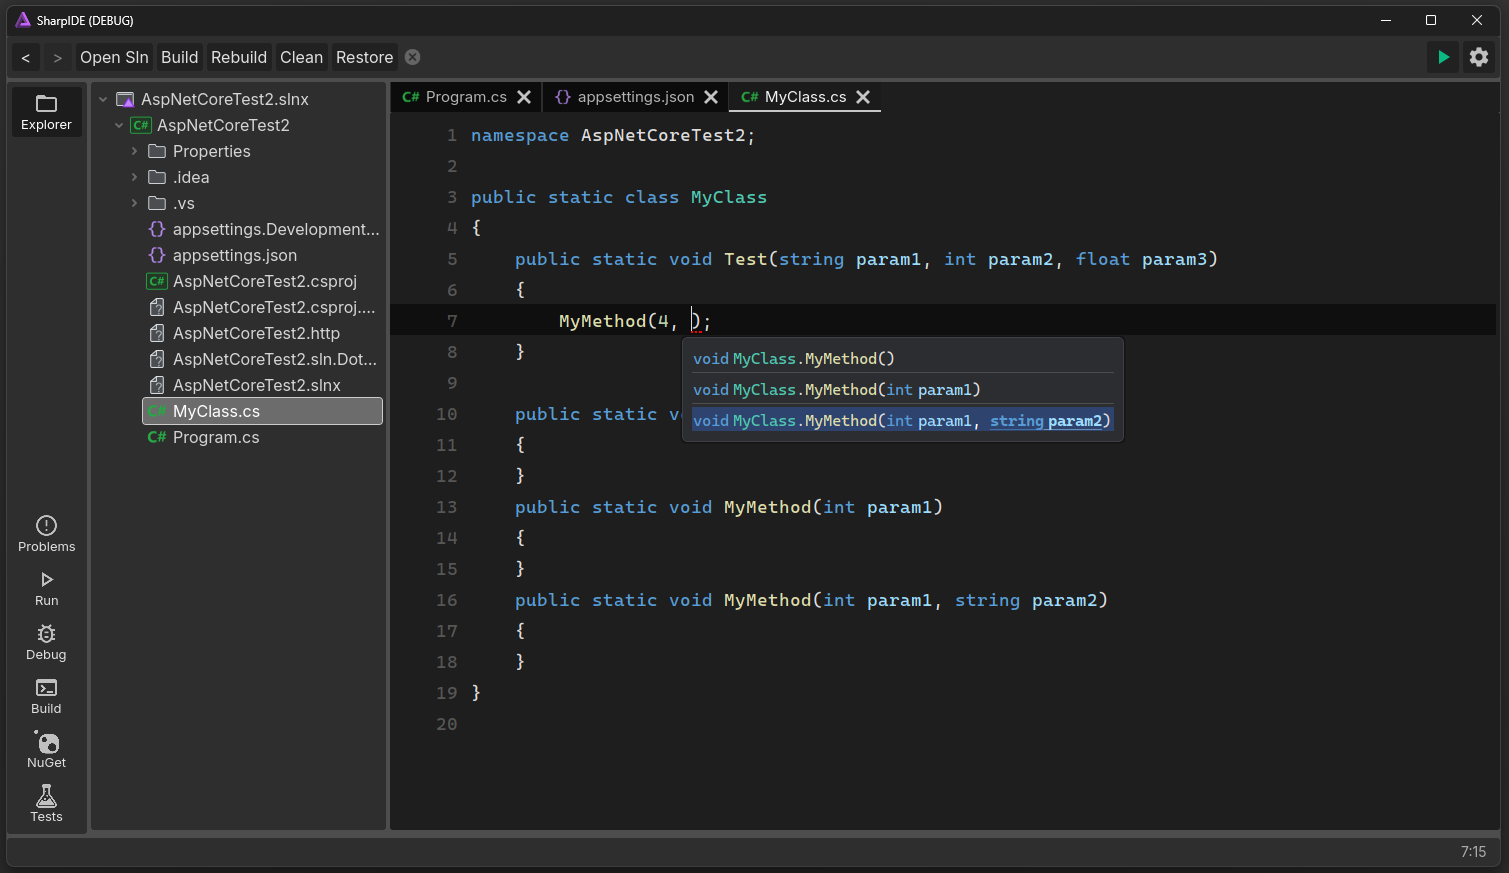
Task: Close the Program.cs tab
Action: point(523,97)
